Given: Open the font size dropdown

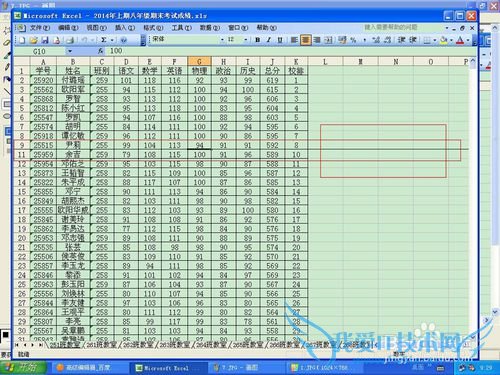Looking at the screenshot, I should (246, 40).
